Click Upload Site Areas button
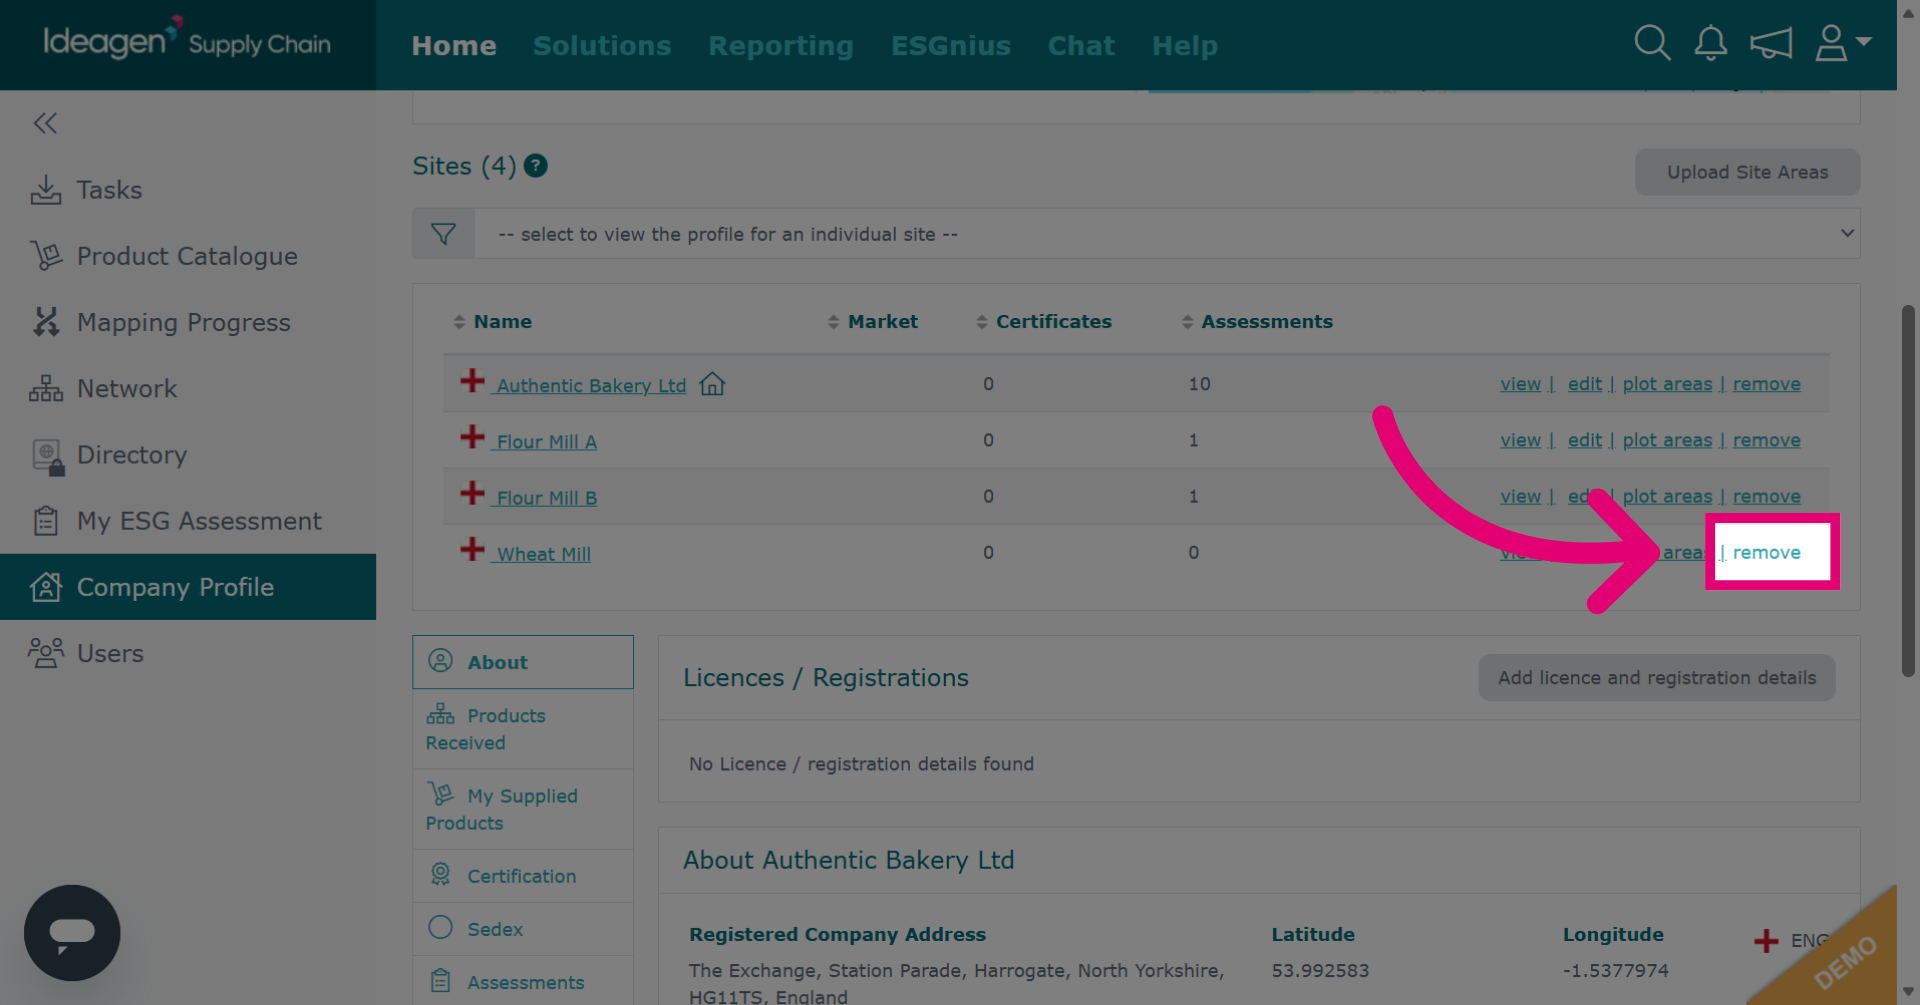 pos(1747,172)
